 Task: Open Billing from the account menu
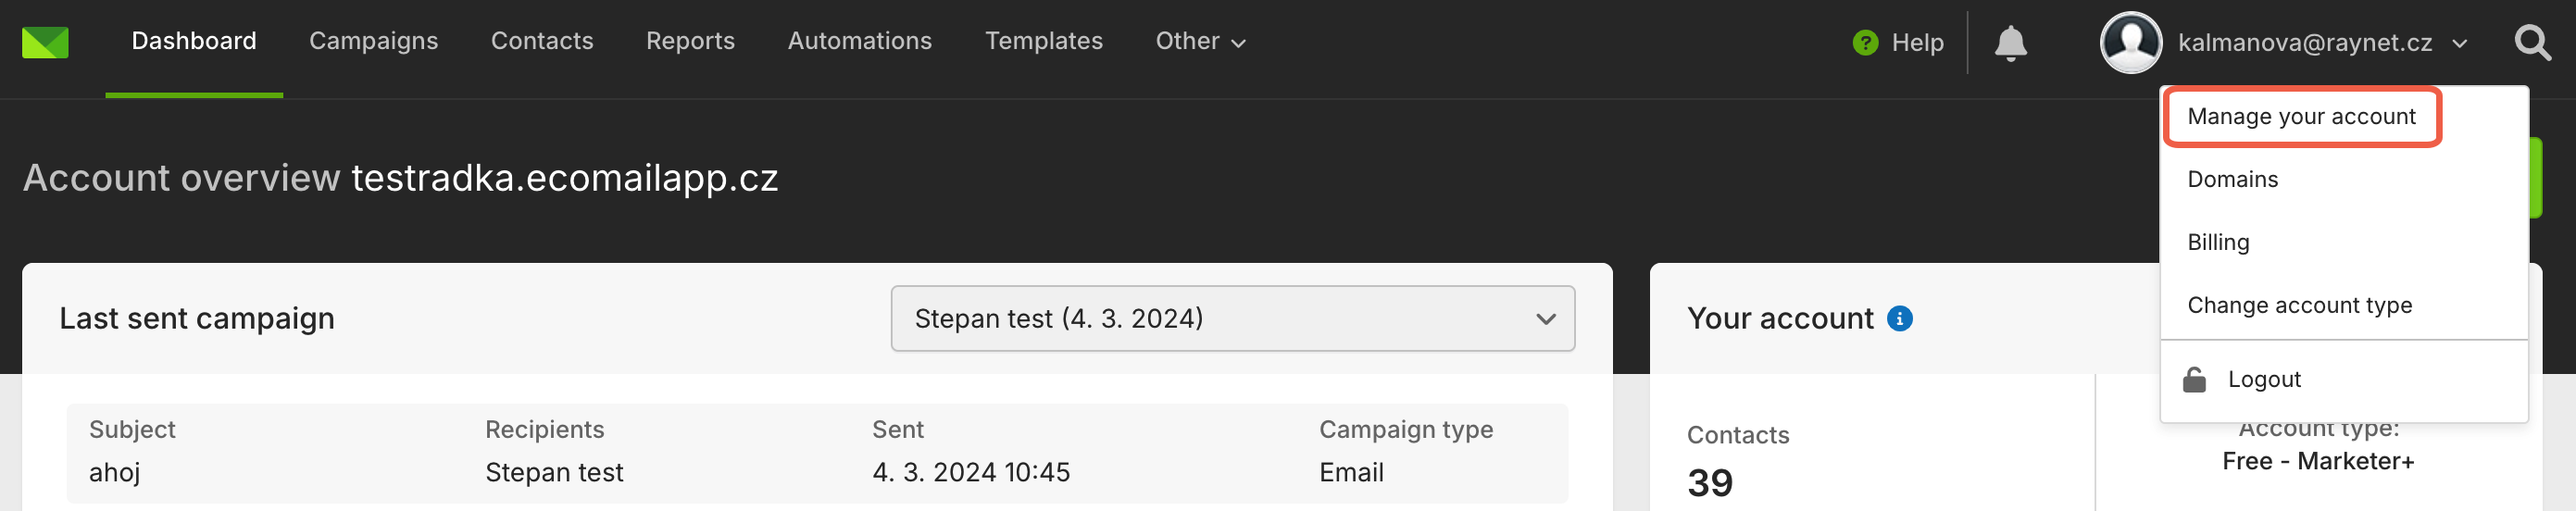2218,243
